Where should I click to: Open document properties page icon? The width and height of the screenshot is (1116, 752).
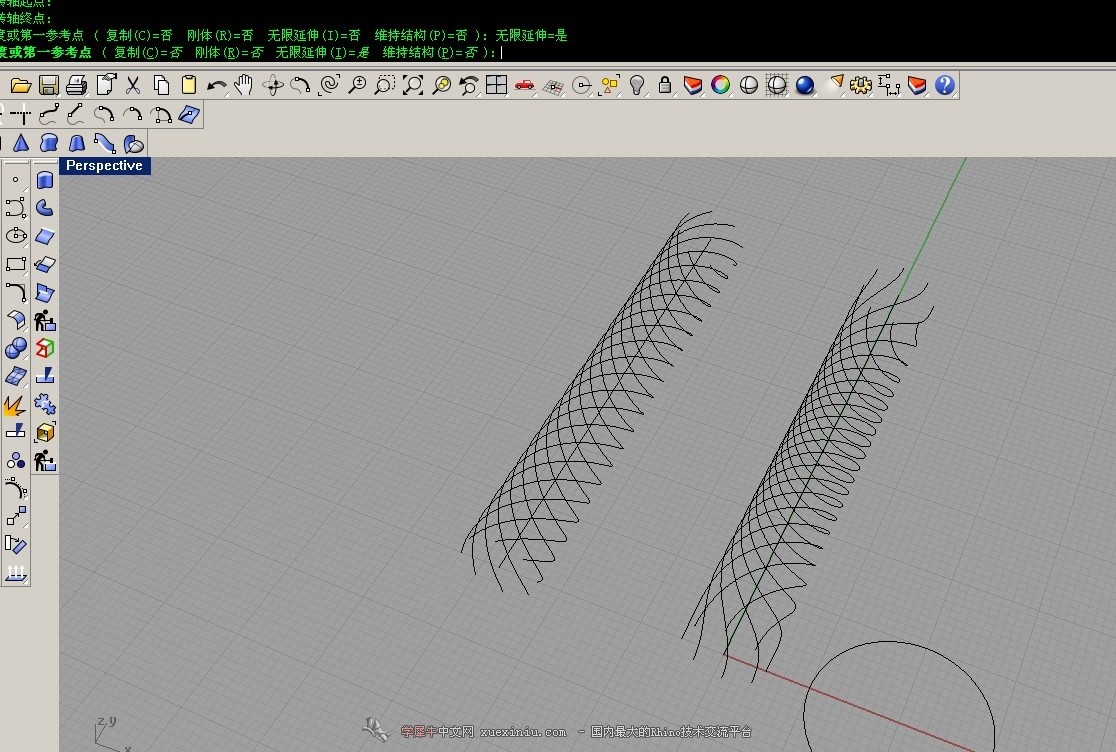106,85
